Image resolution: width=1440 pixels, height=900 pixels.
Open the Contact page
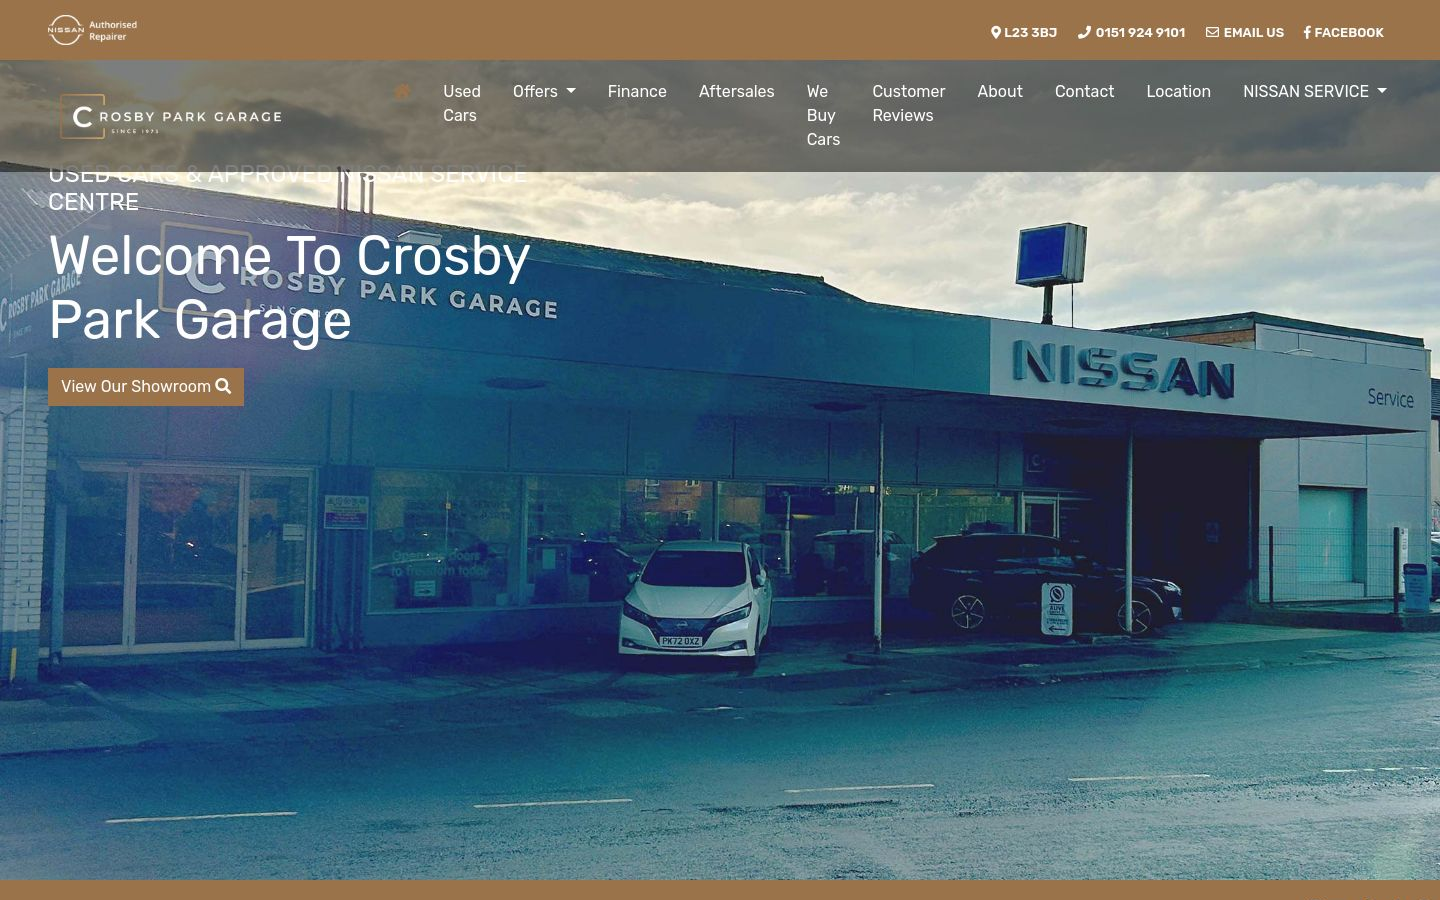[1084, 91]
